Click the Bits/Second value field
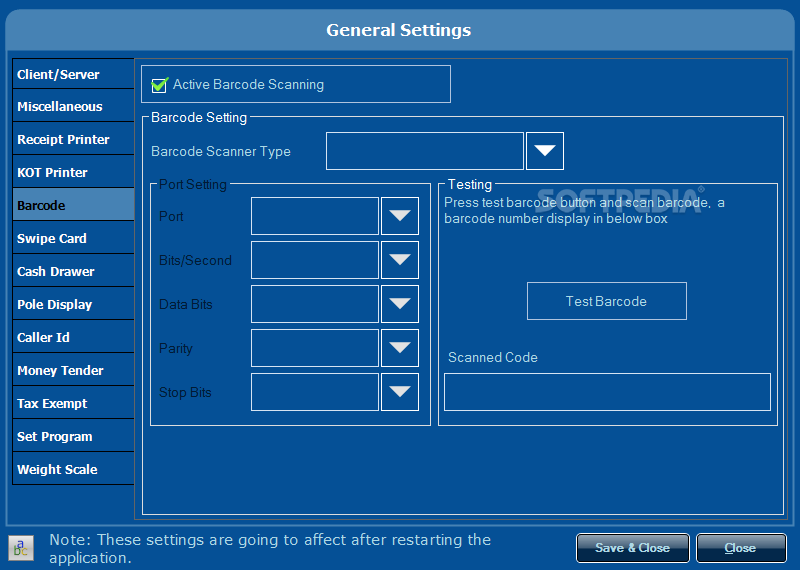Screen dimensions: 800x570 click(x=315, y=260)
